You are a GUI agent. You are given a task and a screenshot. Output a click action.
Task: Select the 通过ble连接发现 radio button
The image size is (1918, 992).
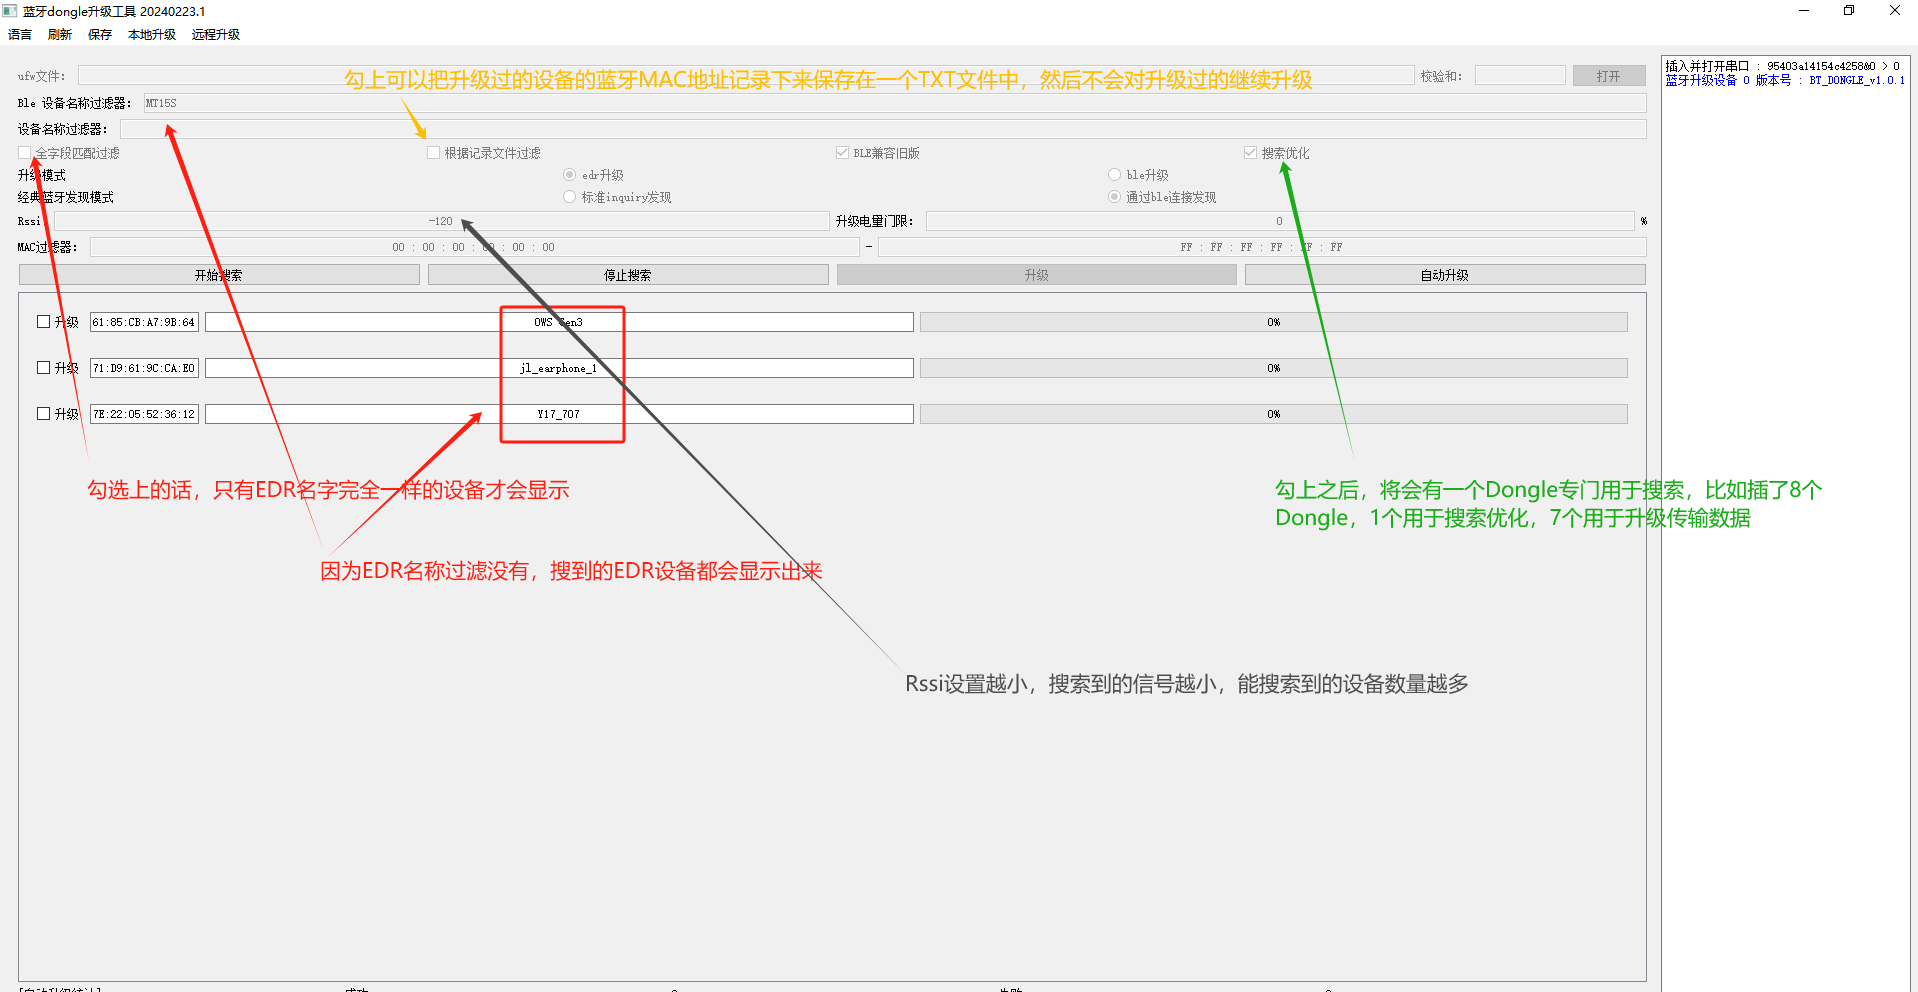coord(1115,197)
